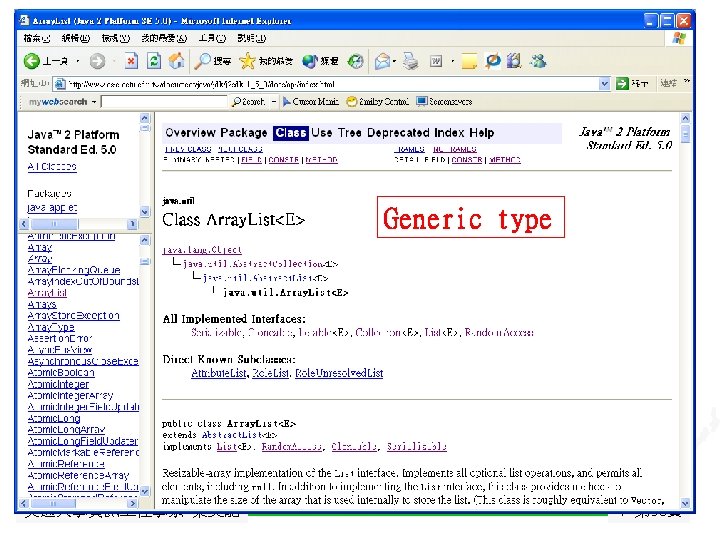The image size is (720, 540).
Task: Open AtomicBoolean in the class list
Action: point(61,372)
